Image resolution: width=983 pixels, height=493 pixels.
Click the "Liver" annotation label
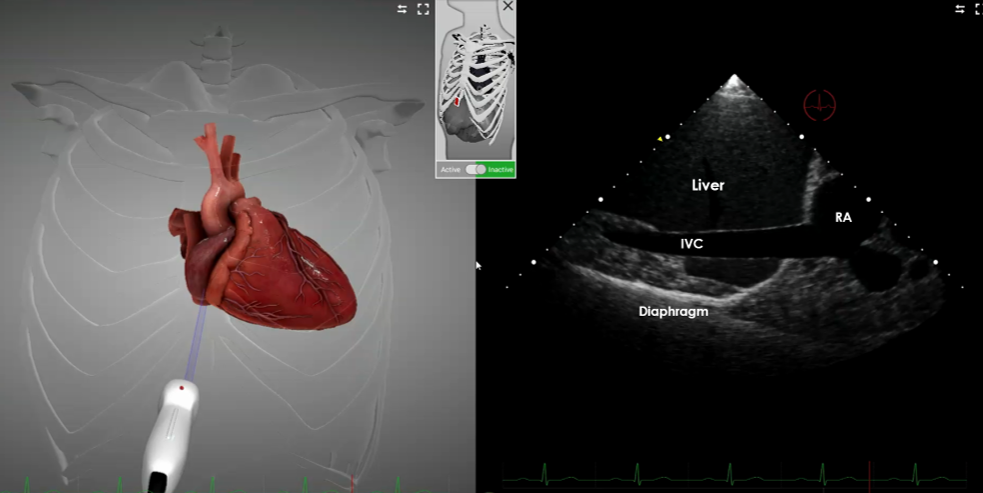(707, 186)
